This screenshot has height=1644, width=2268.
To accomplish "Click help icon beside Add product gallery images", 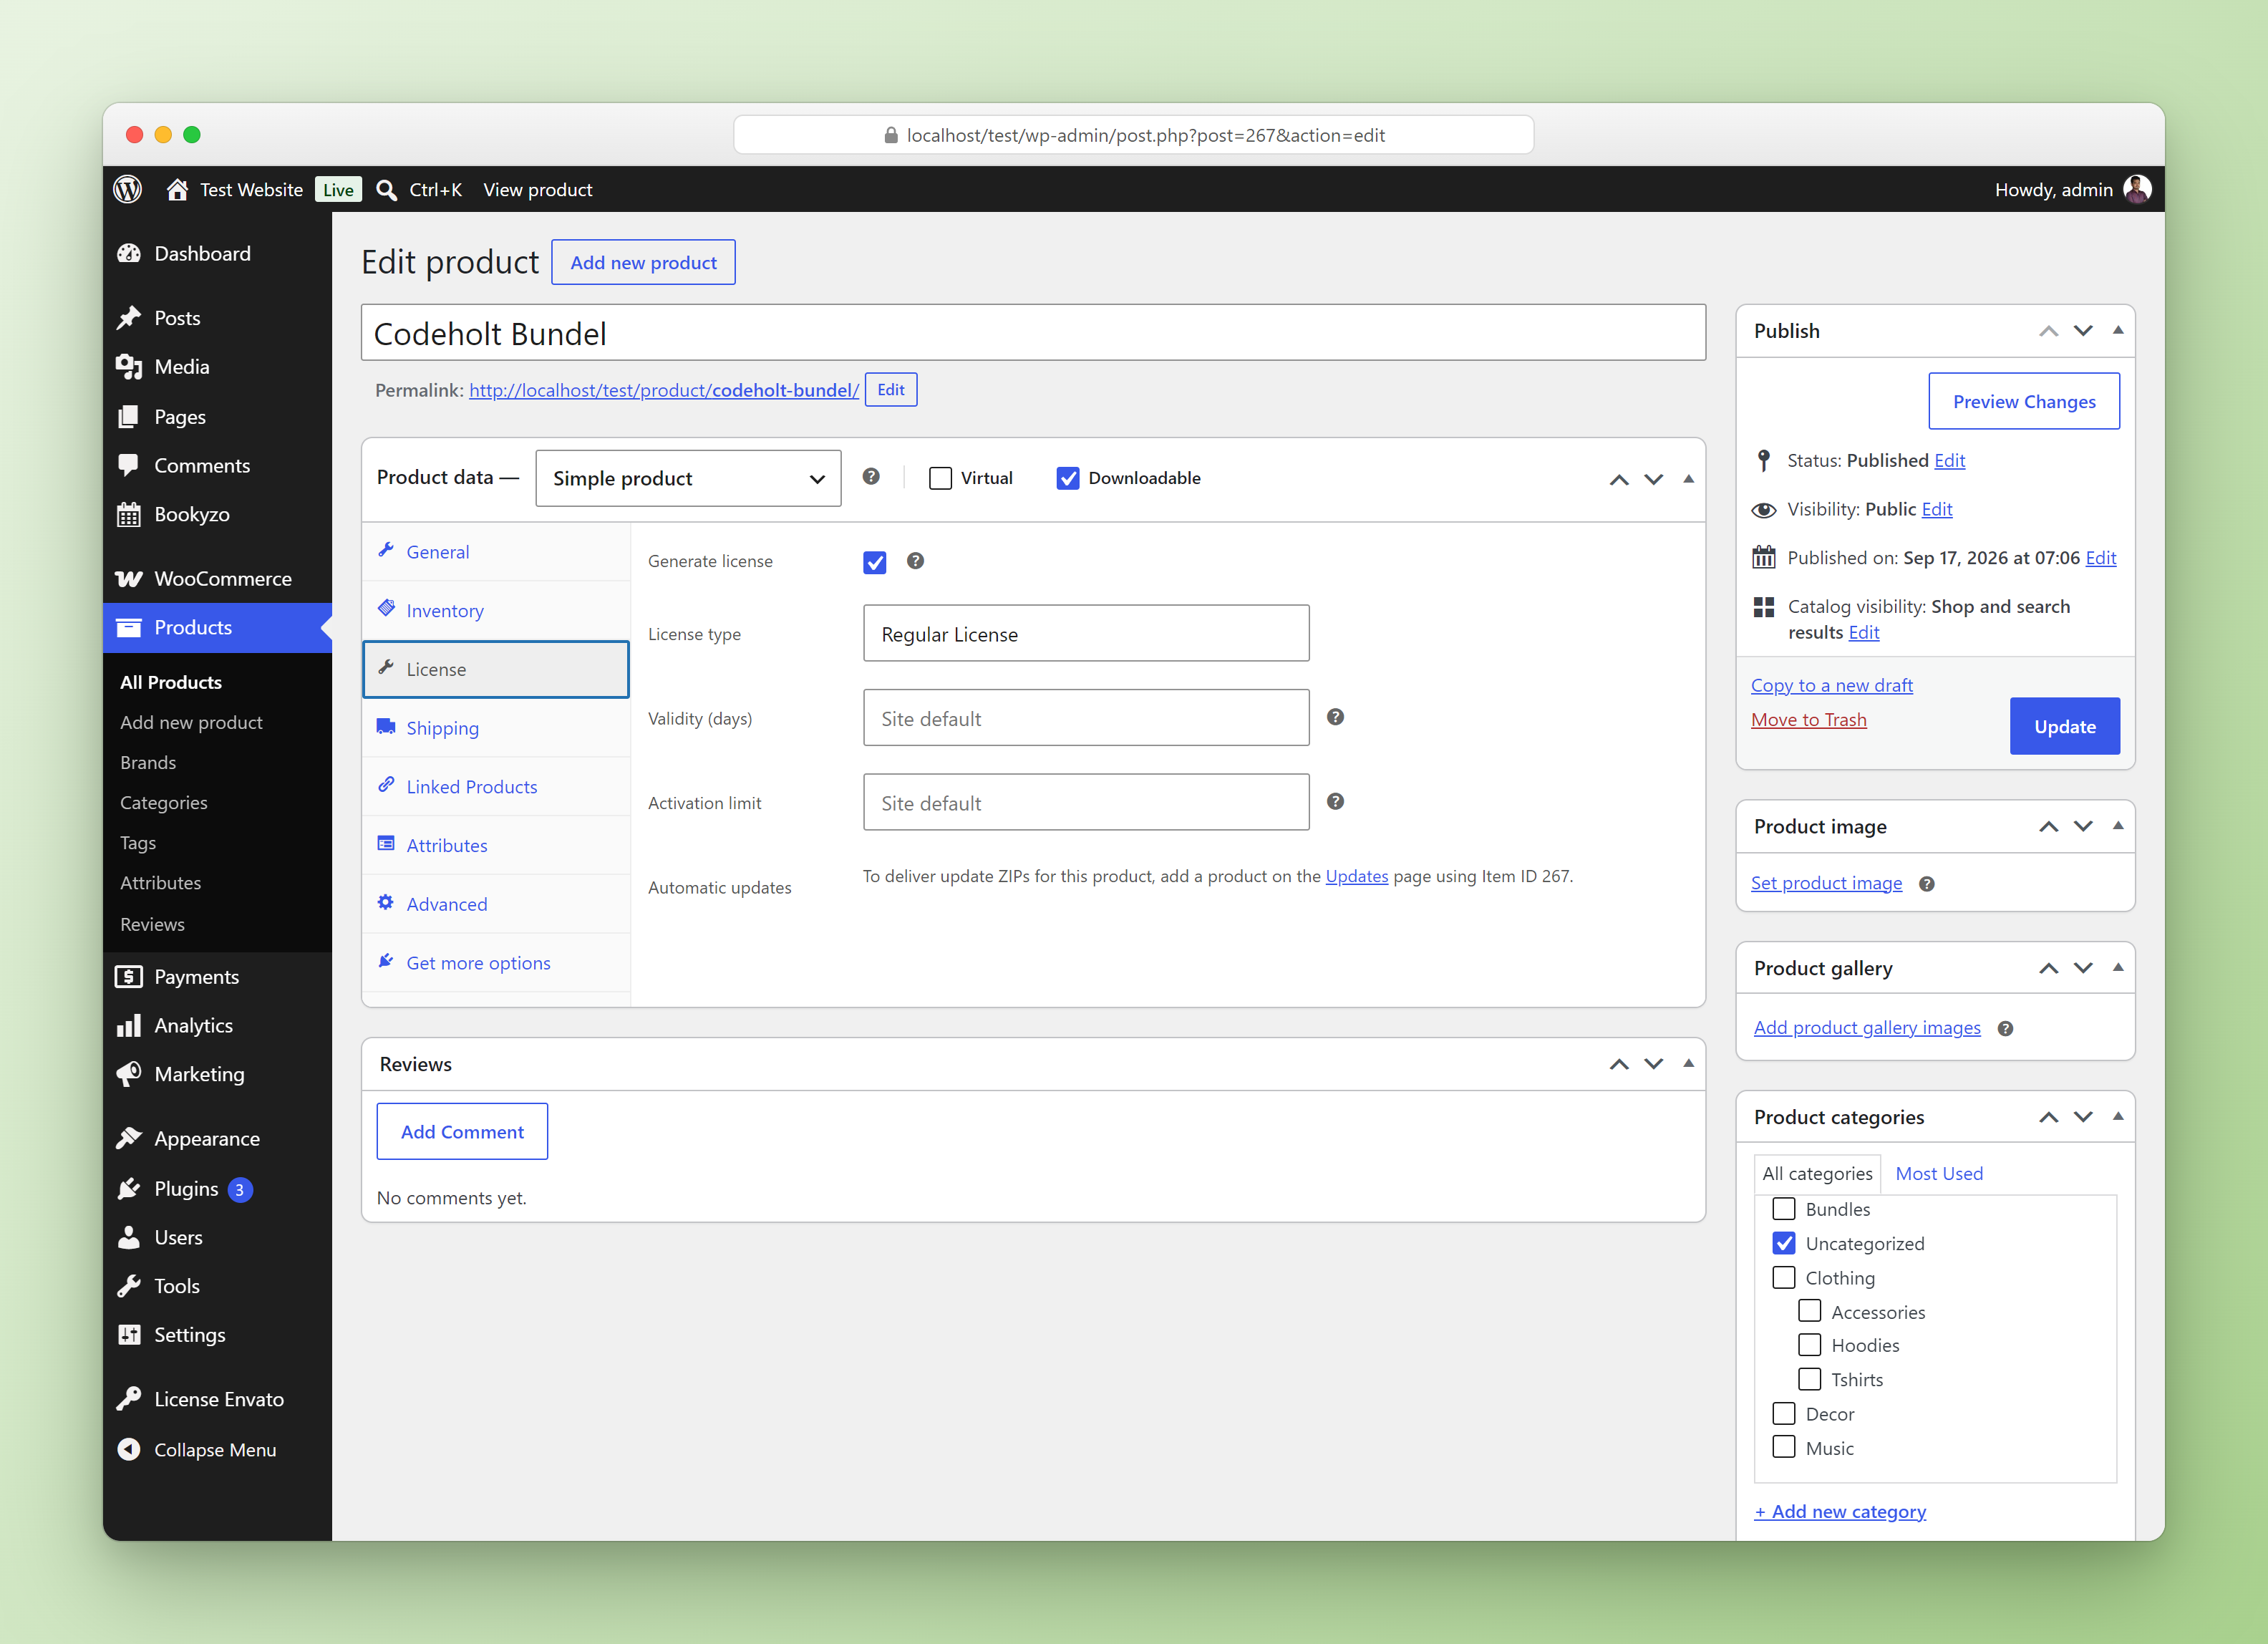I will (x=2005, y=1028).
